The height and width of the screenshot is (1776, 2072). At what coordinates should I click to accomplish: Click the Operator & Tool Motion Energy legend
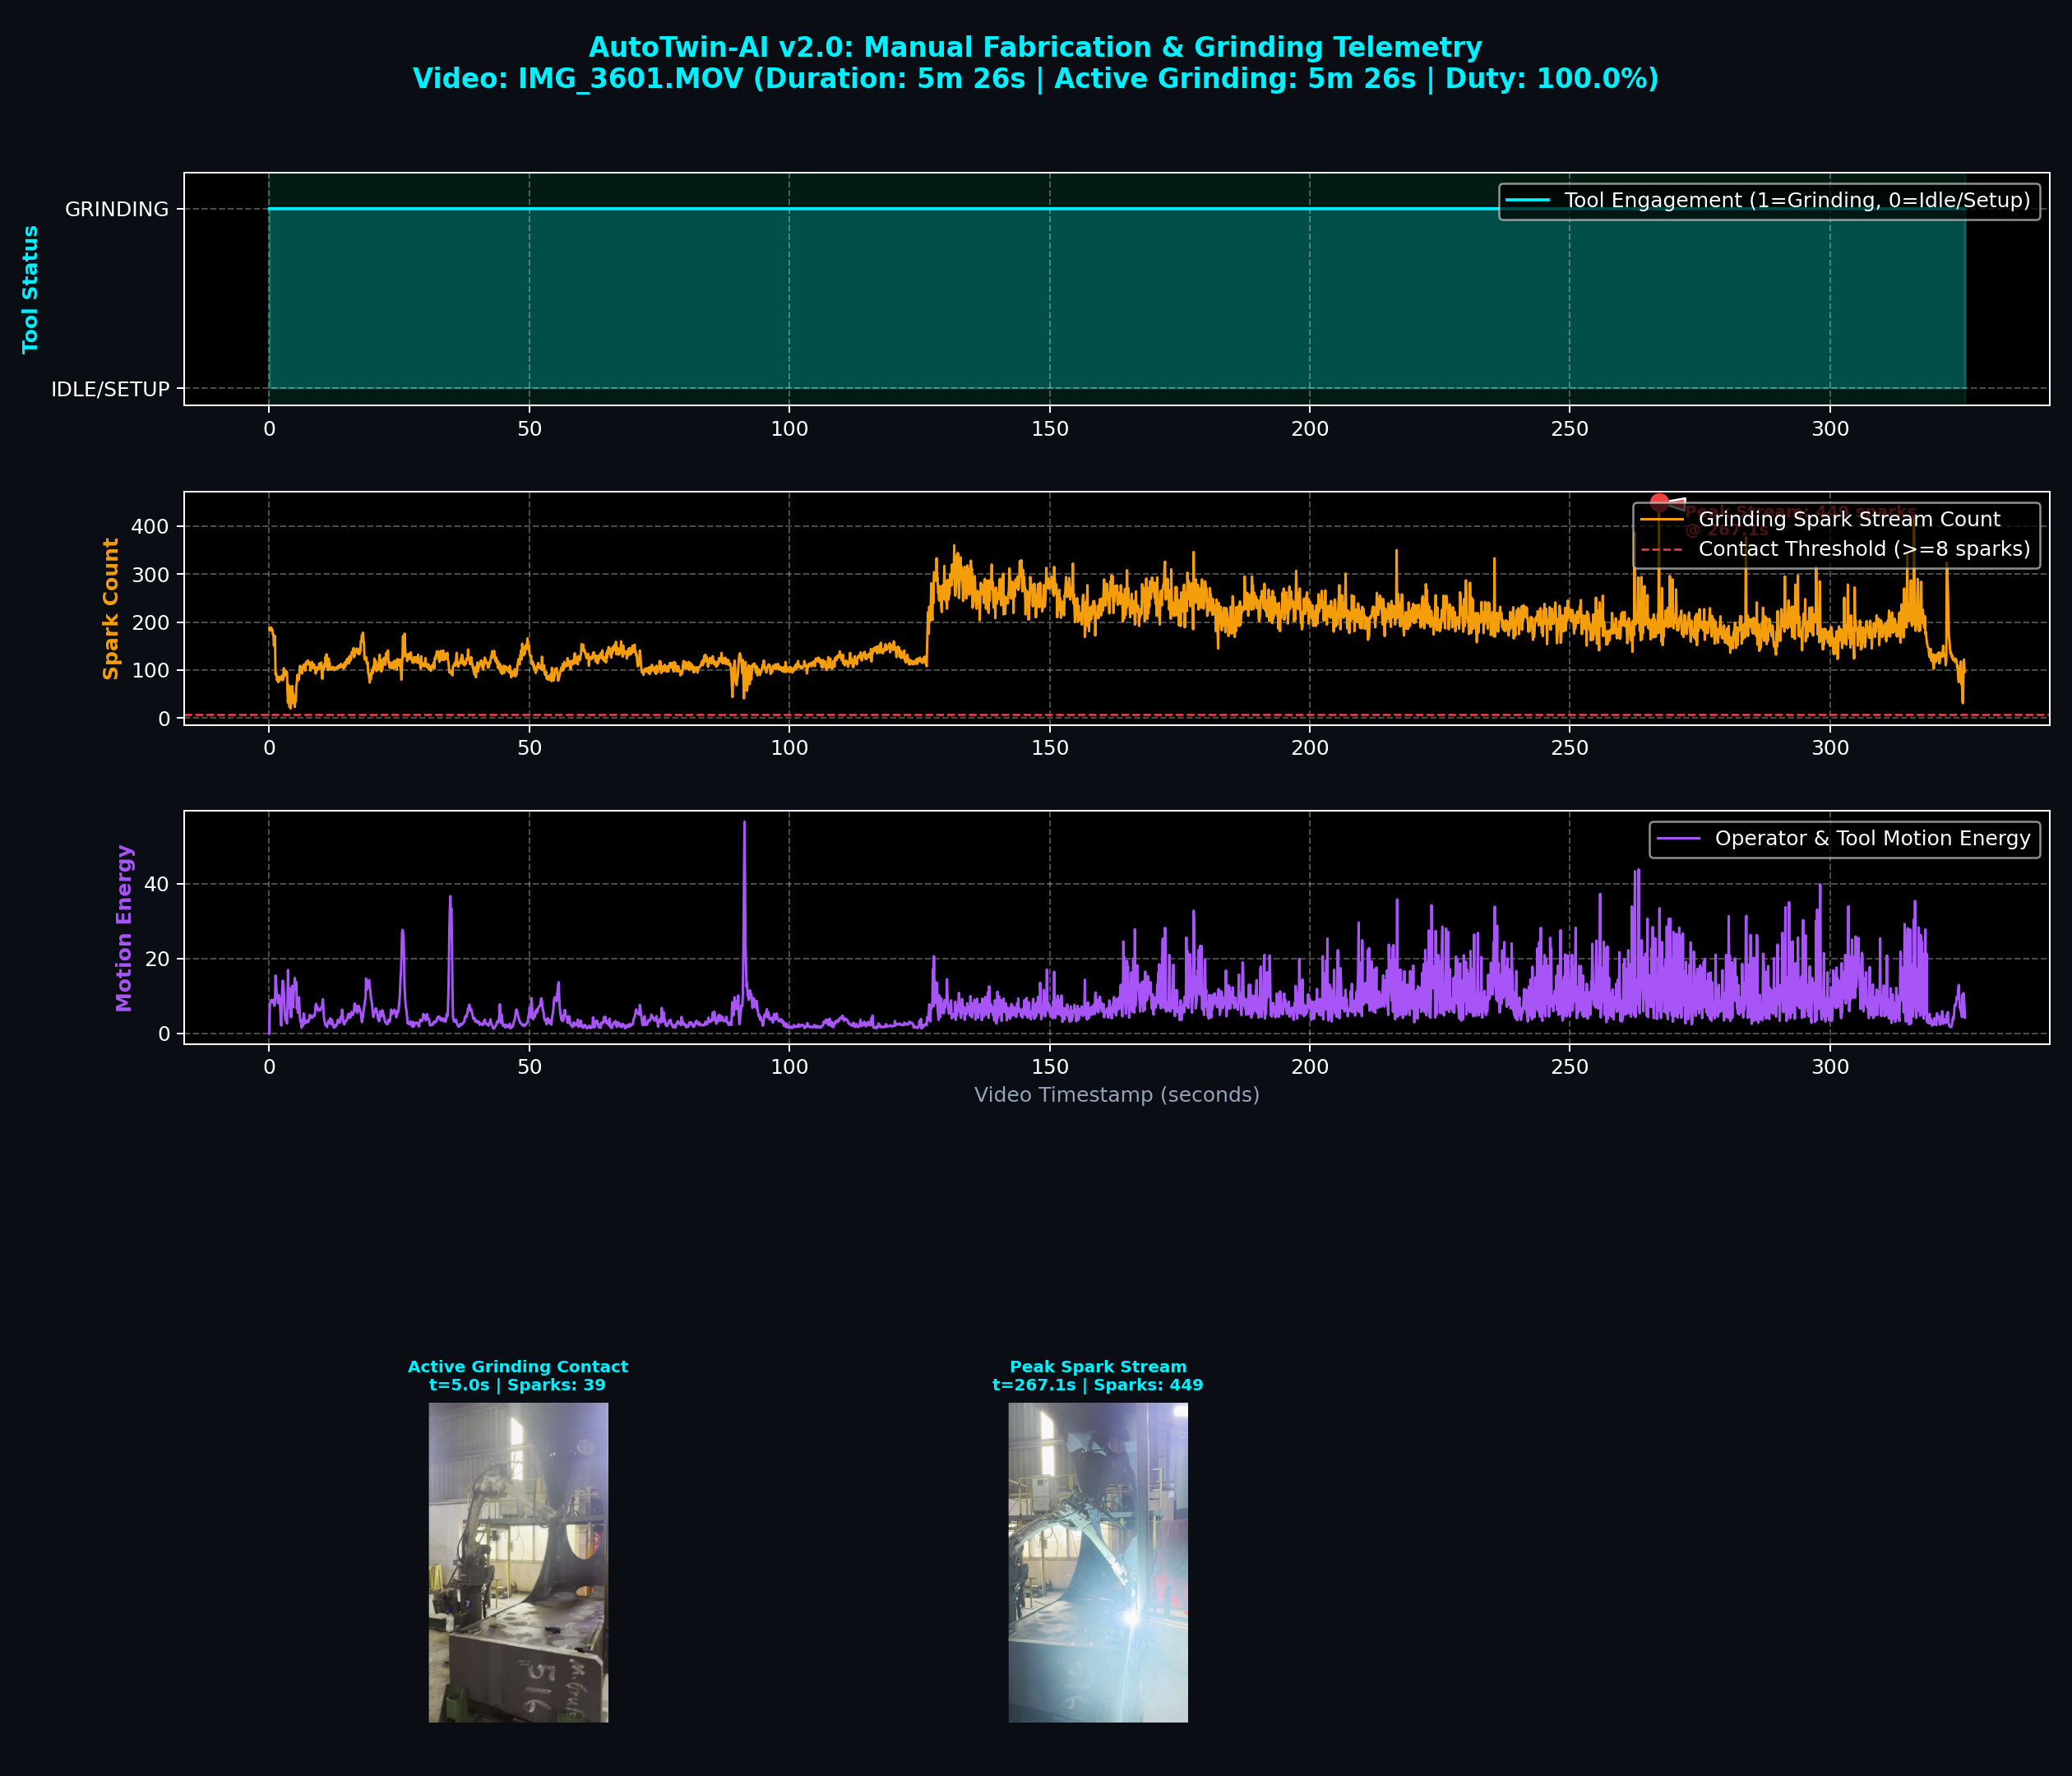click(x=1845, y=839)
